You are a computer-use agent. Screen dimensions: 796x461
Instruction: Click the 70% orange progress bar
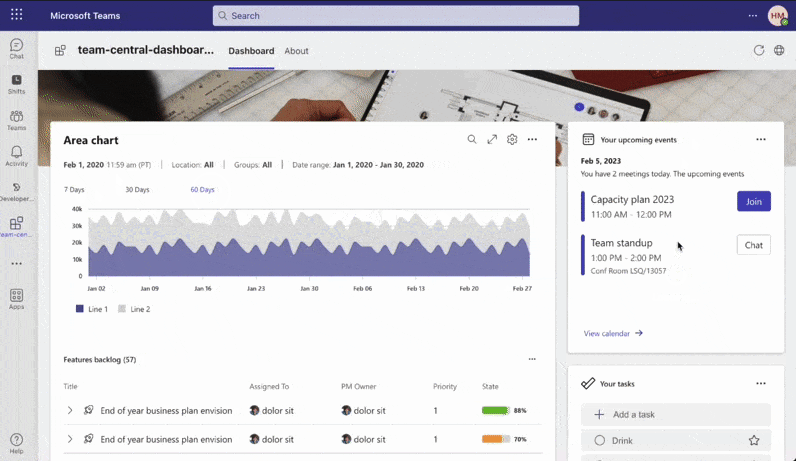click(x=495, y=439)
